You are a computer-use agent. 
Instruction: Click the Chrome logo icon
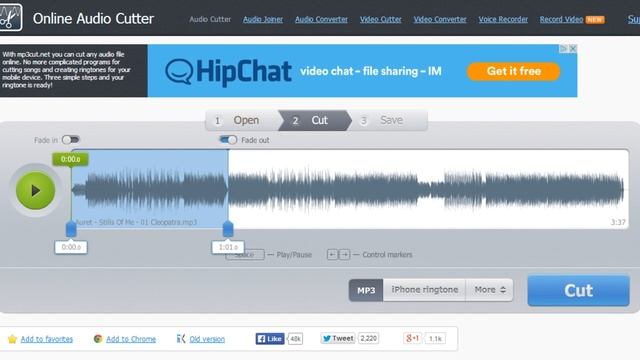98,338
